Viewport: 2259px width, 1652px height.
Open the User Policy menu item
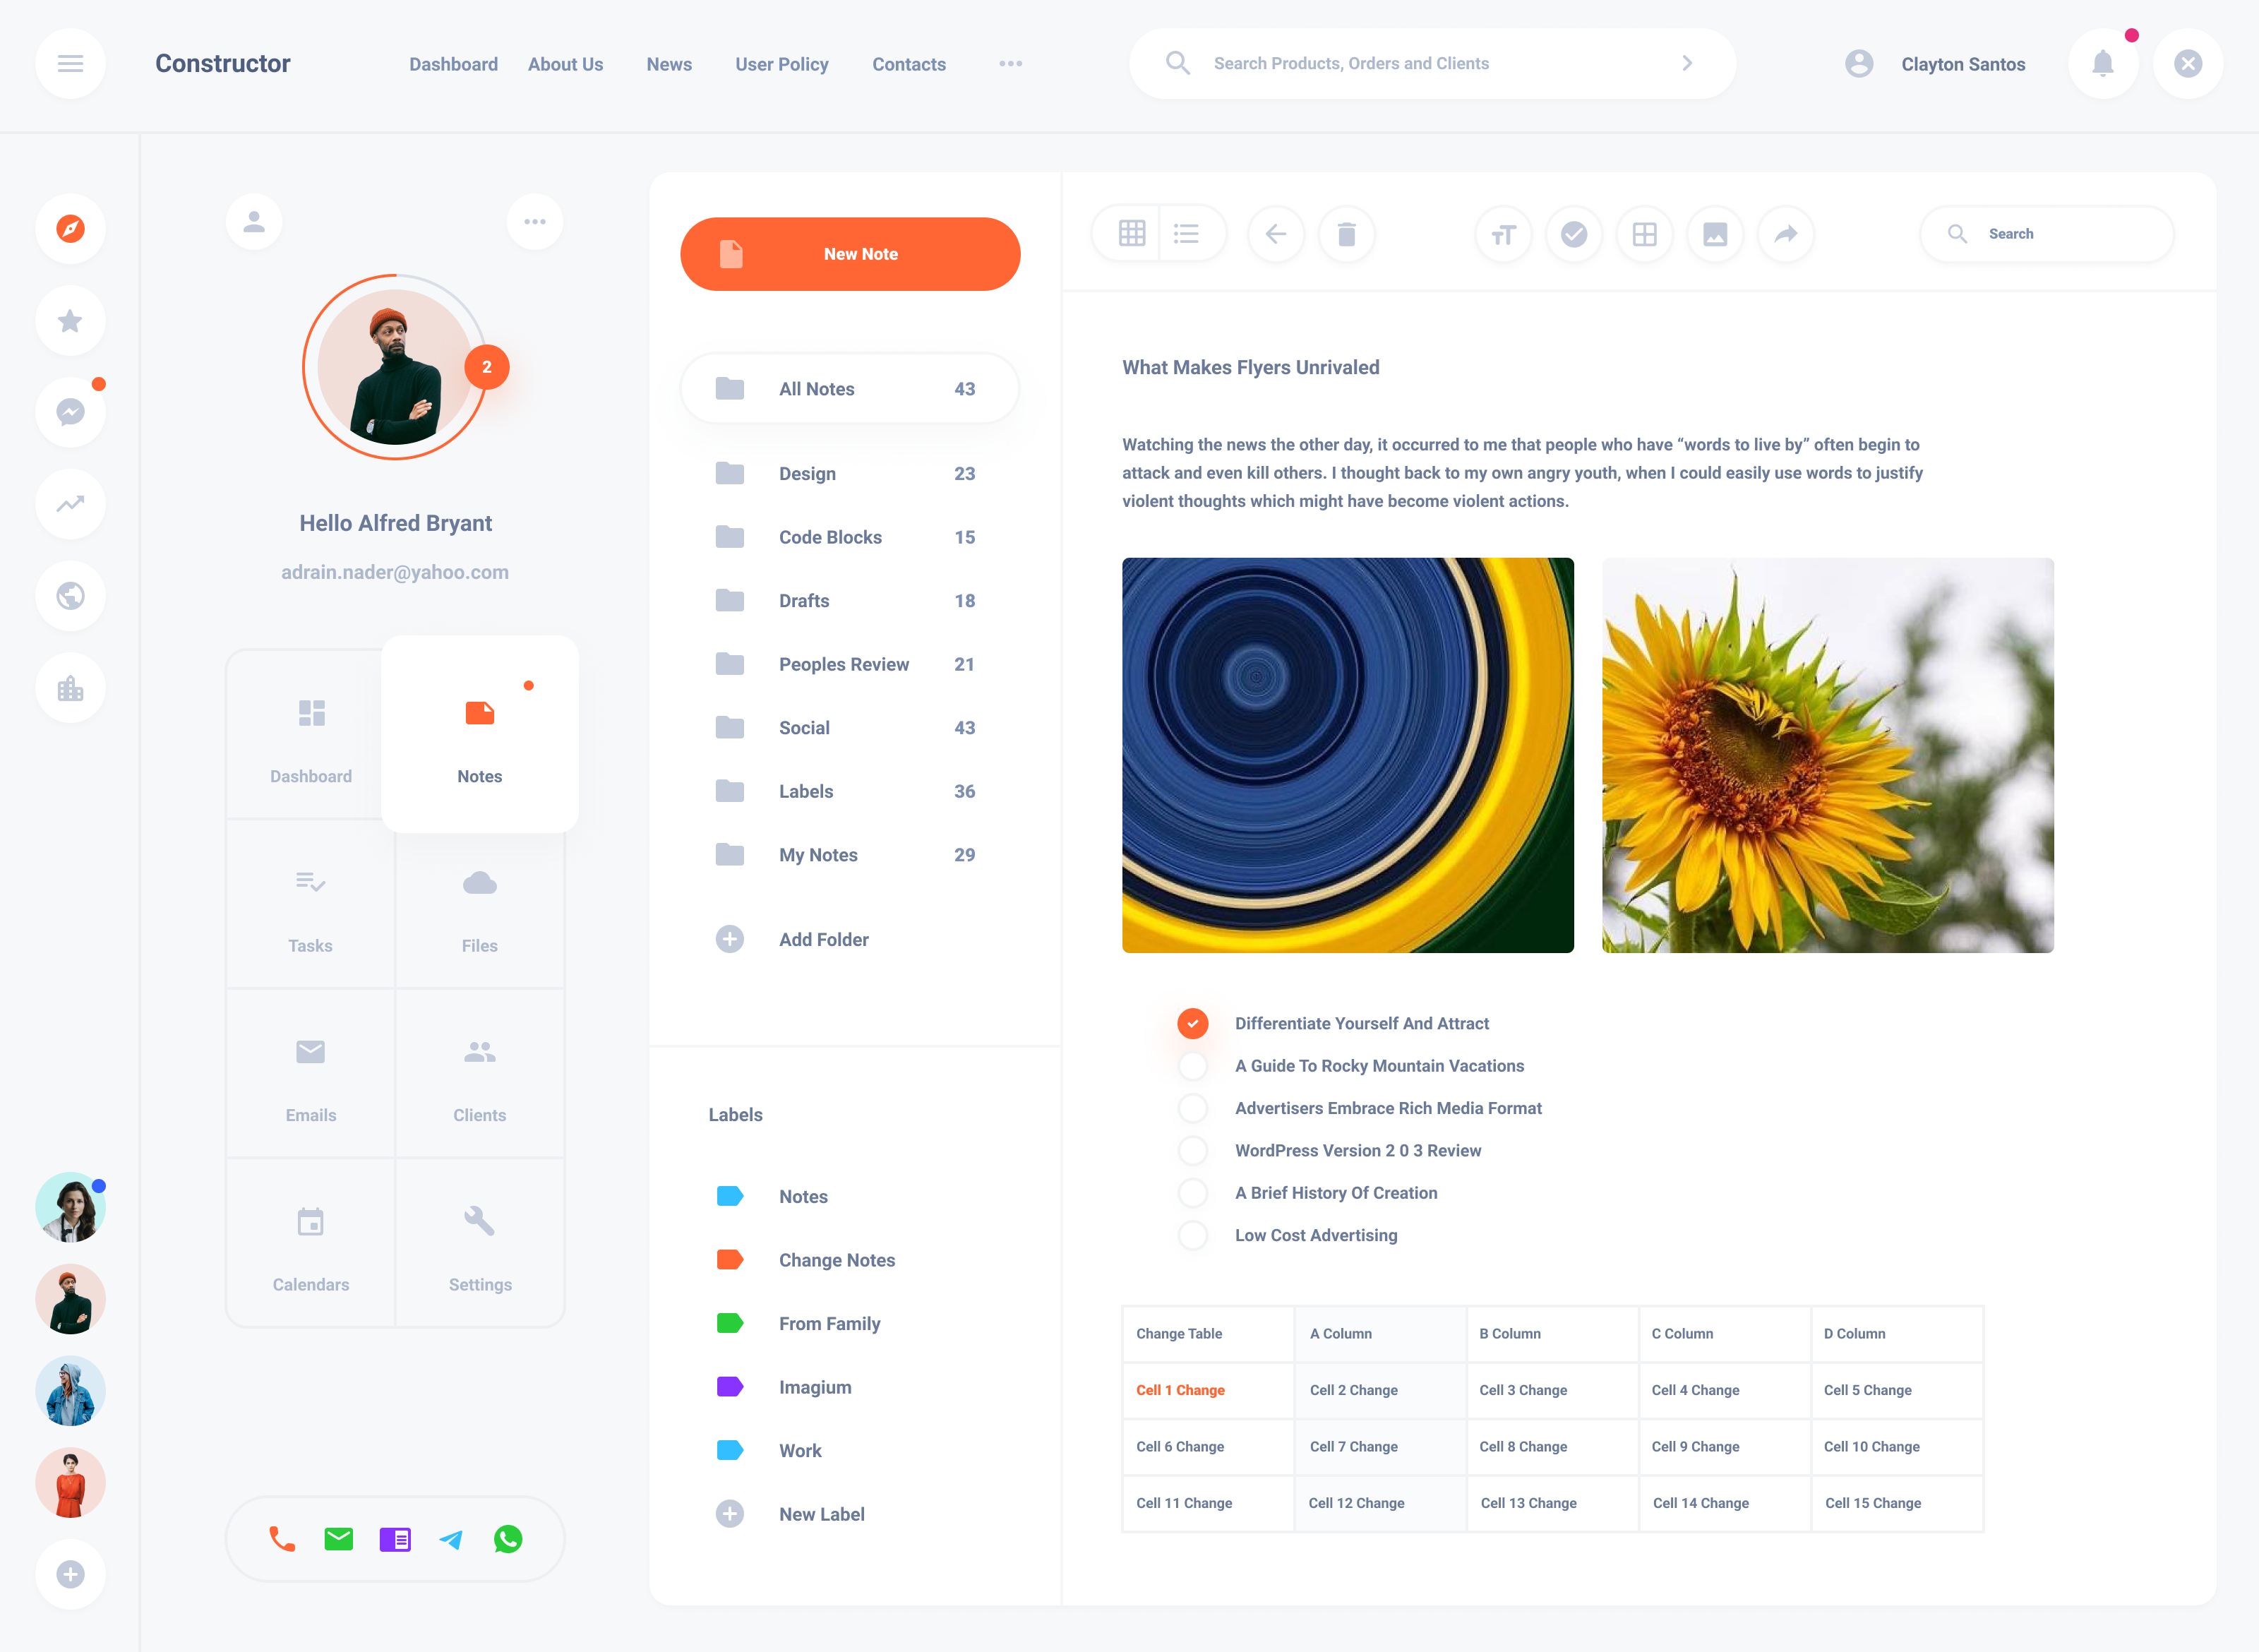(781, 63)
